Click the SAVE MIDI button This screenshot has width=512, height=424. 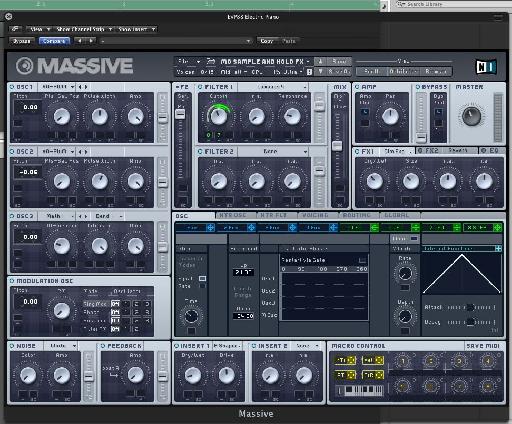point(483,346)
